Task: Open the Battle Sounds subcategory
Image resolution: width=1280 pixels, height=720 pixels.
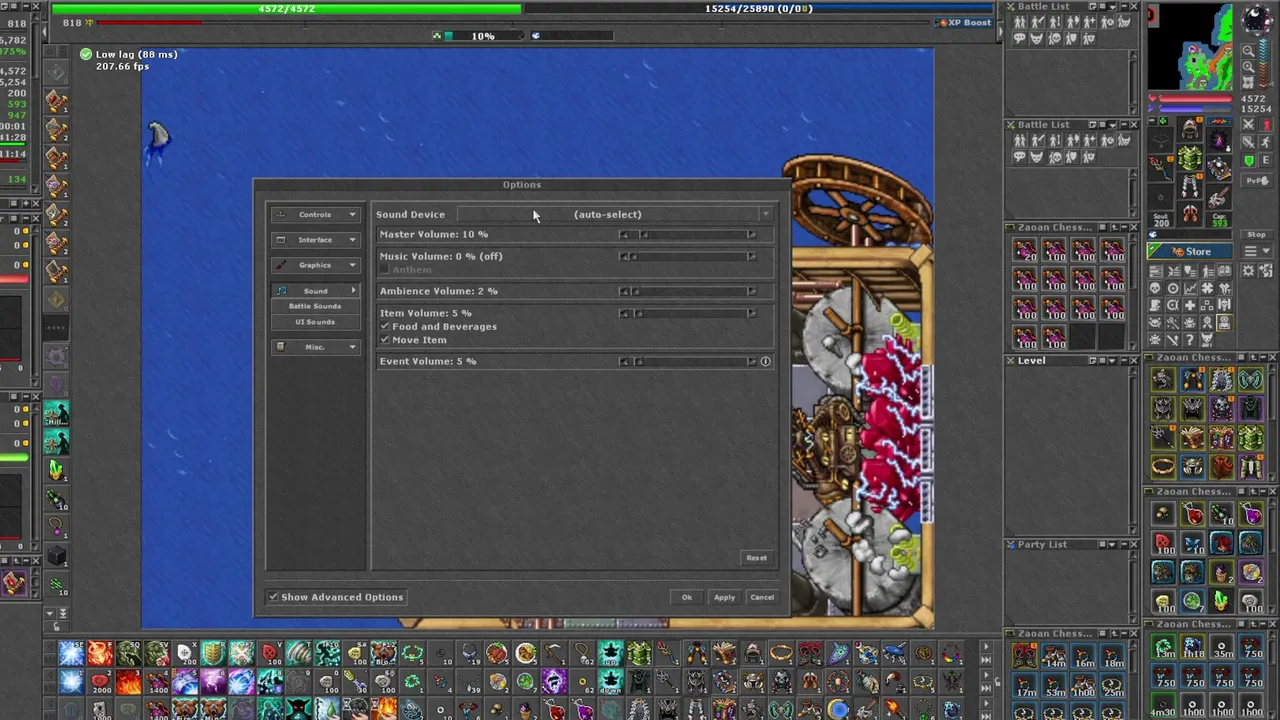Action: (x=315, y=306)
